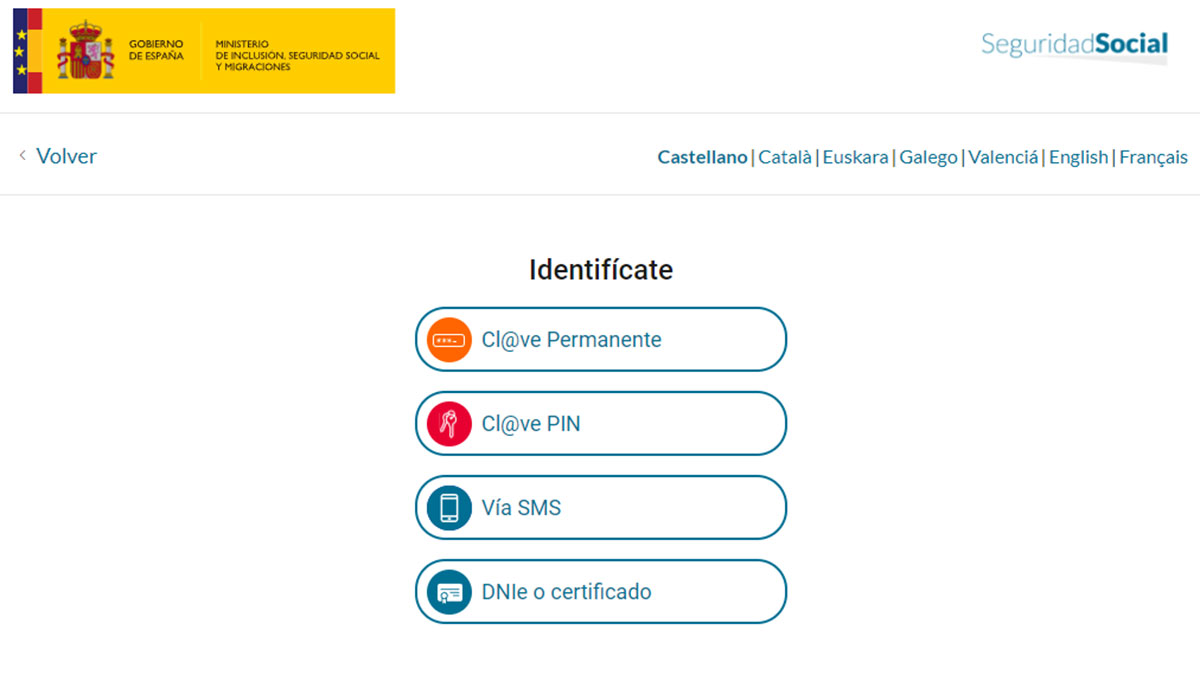Switch to Euskara language
Screen dimensions: 1200x675
point(856,157)
